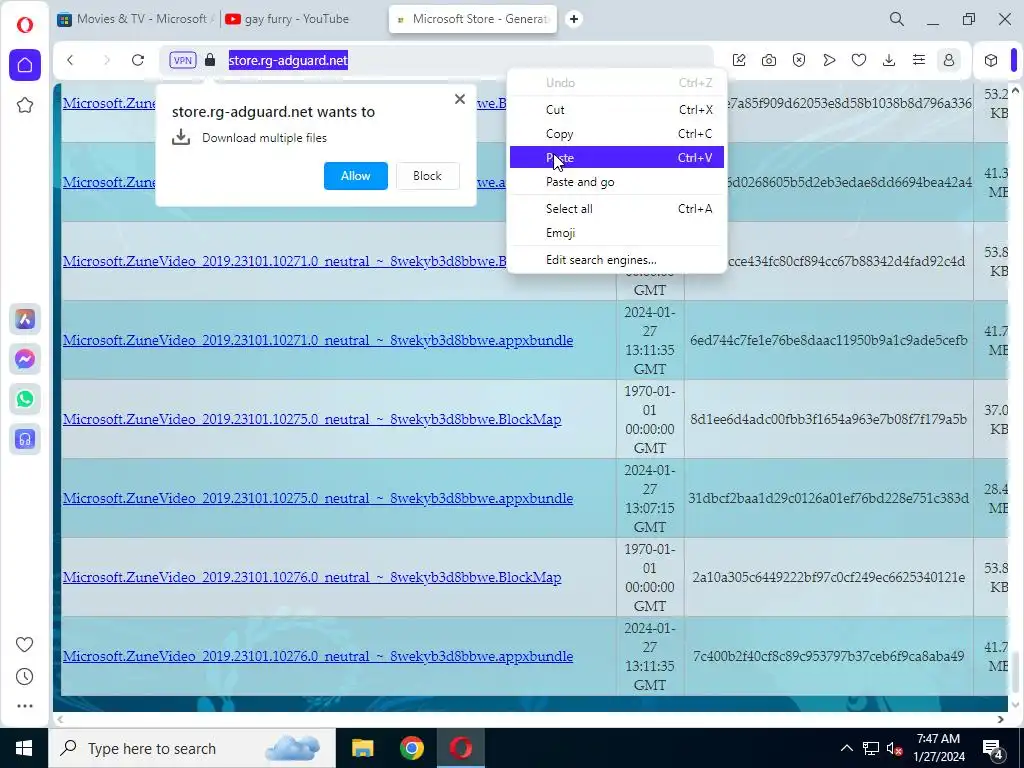Open ad blocker shield icon
Screen dimensions: 1024x768
pos(799,60)
